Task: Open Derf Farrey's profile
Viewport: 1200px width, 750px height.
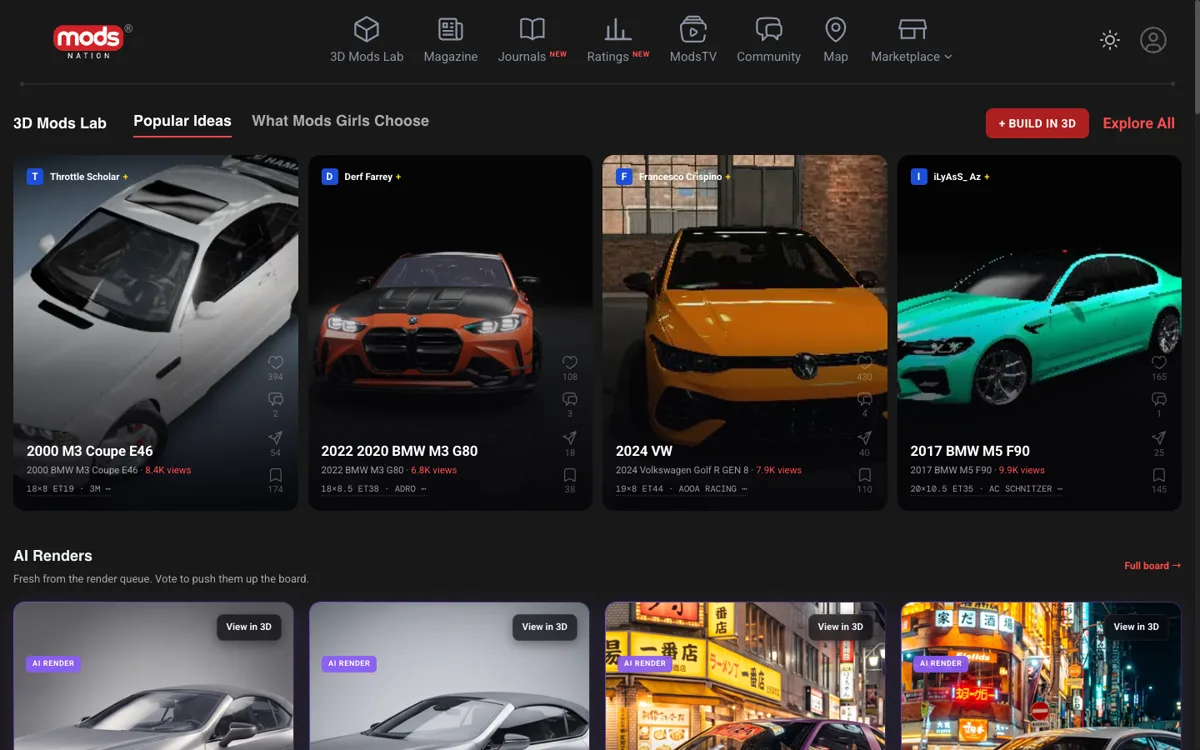Action: click(x=361, y=177)
